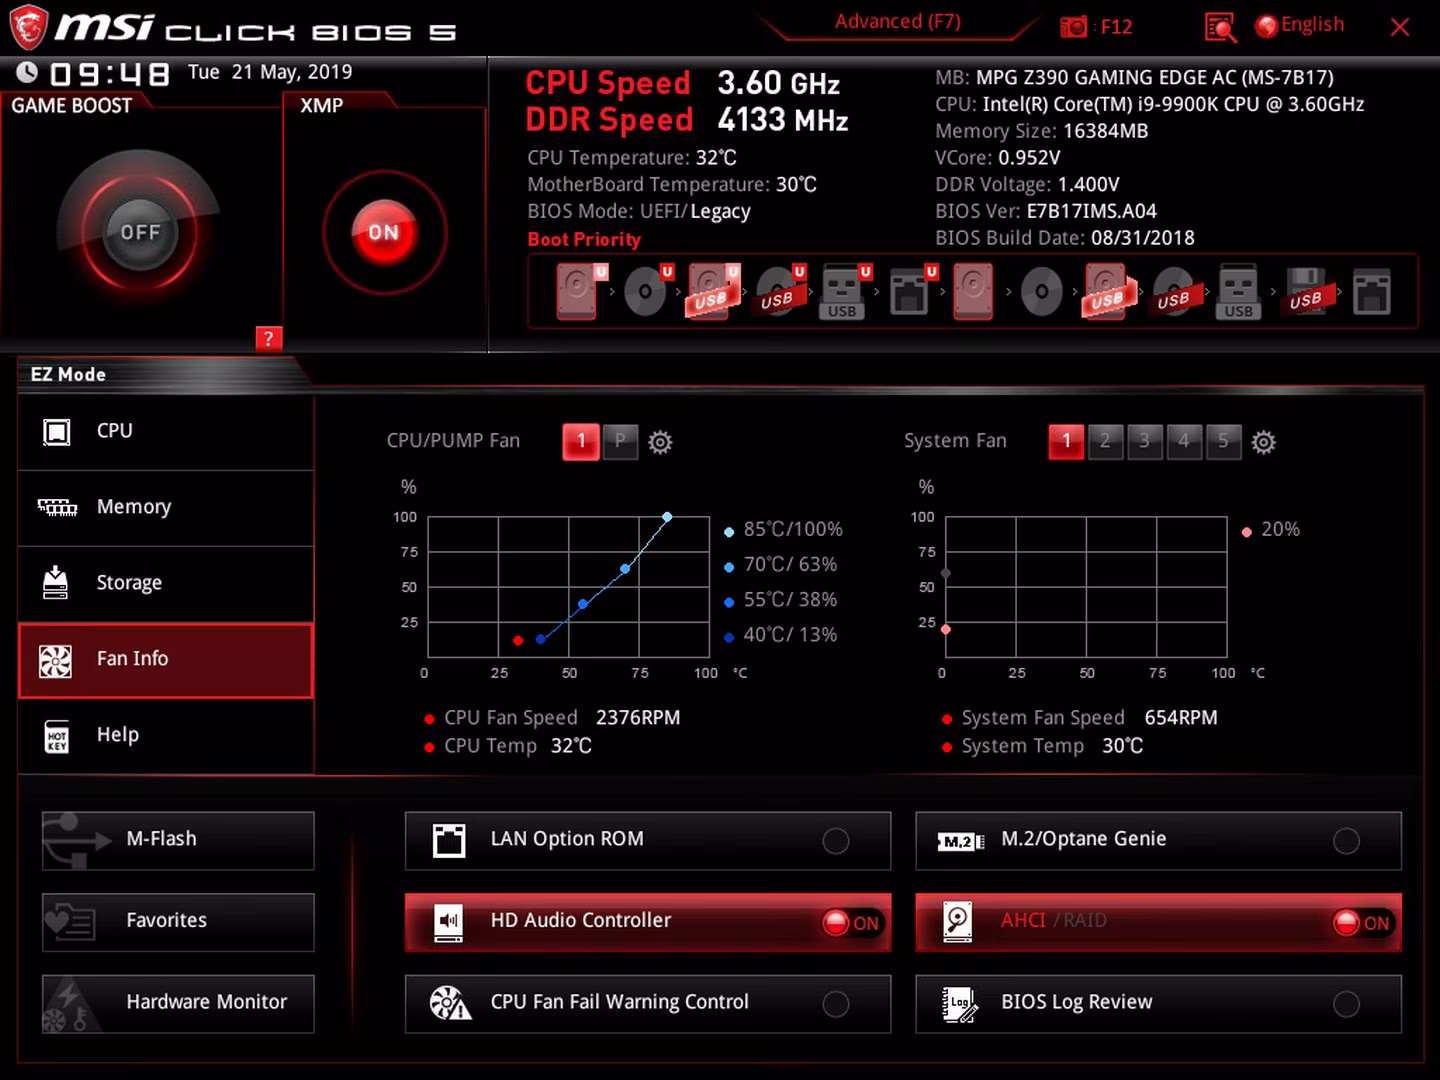Click the red current-temperature dot on CPU graph

pyautogui.click(x=518, y=640)
